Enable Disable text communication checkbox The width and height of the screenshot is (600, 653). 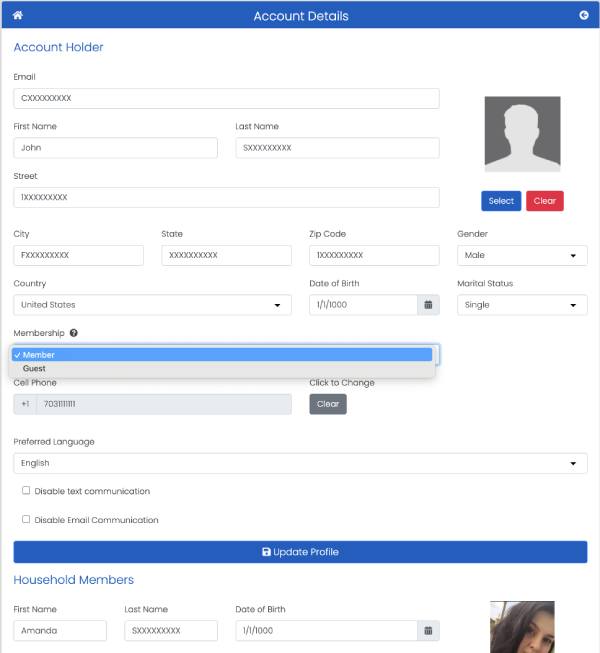(26, 490)
